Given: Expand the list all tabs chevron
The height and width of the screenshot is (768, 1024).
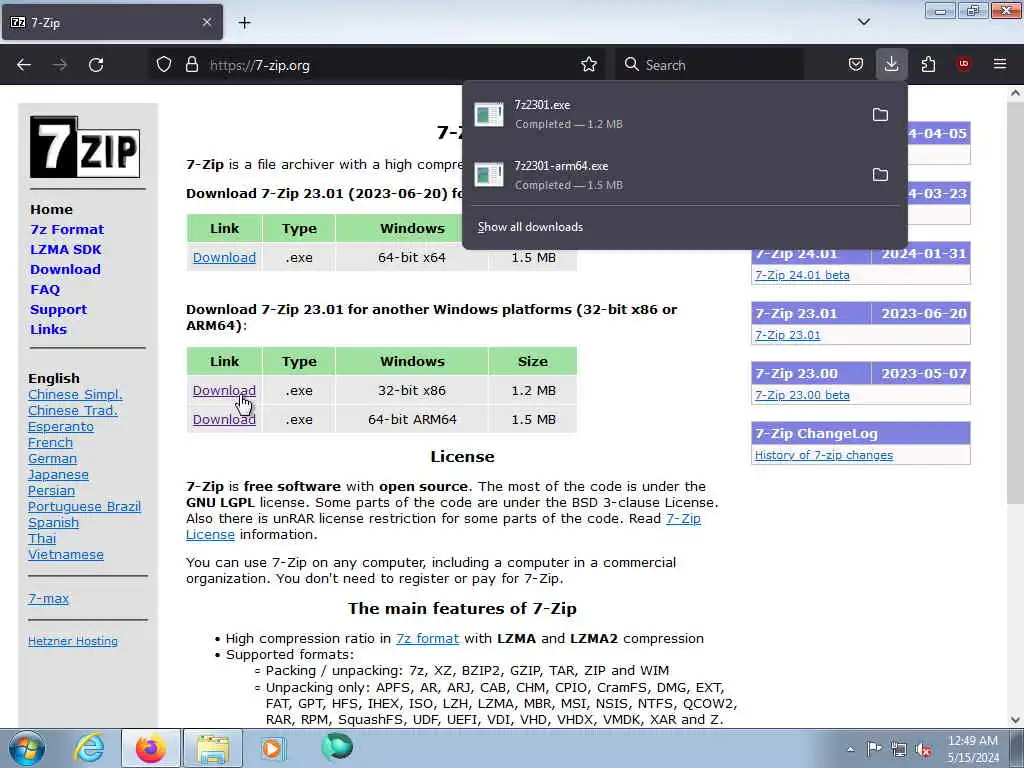Looking at the screenshot, I should tap(863, 22).
